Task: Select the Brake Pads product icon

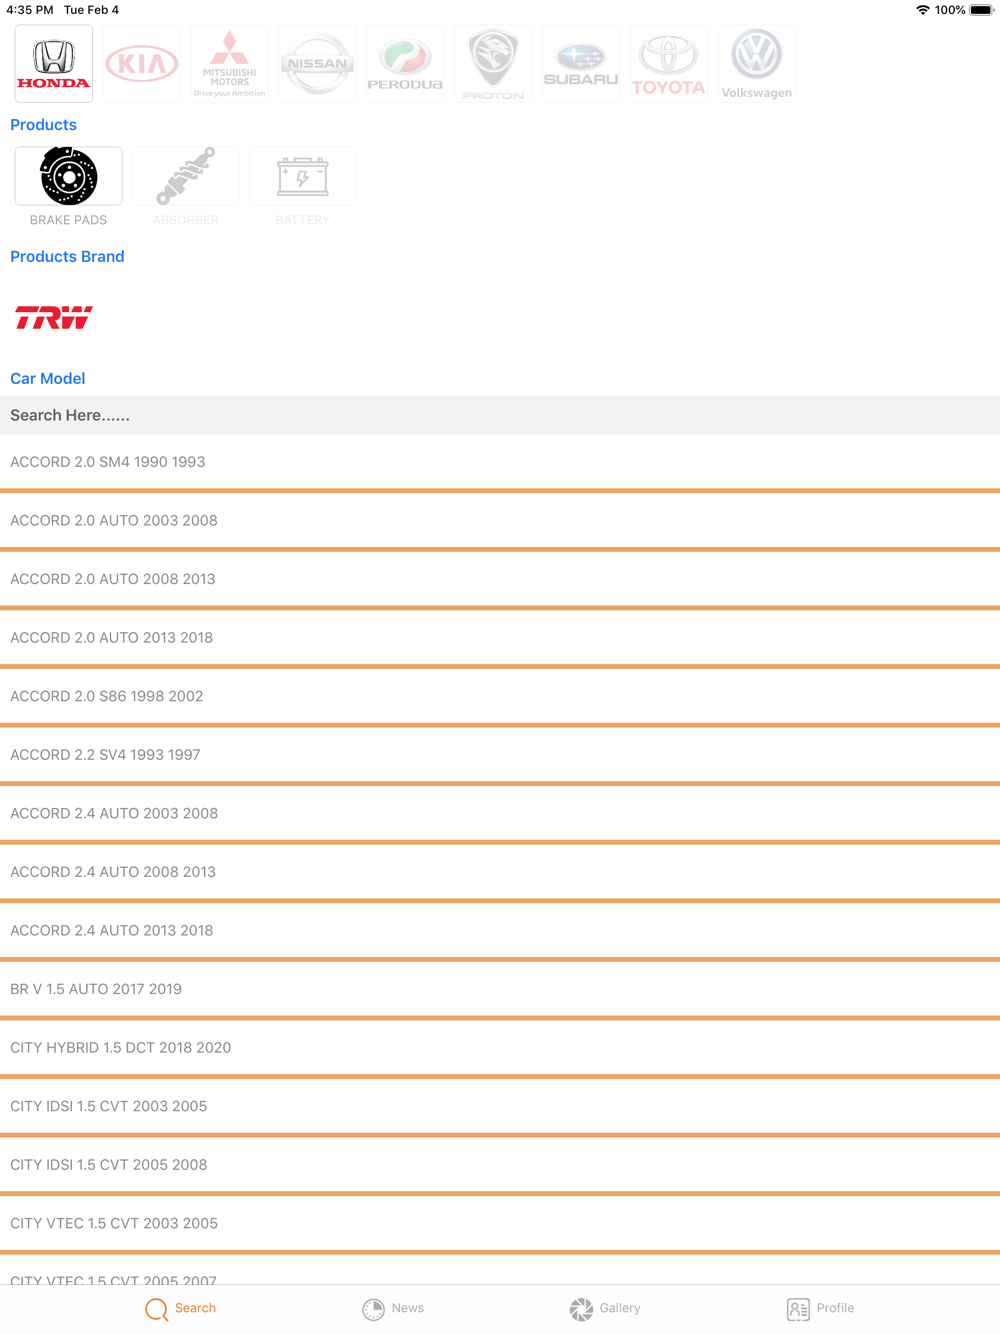Action: [68, 176]
